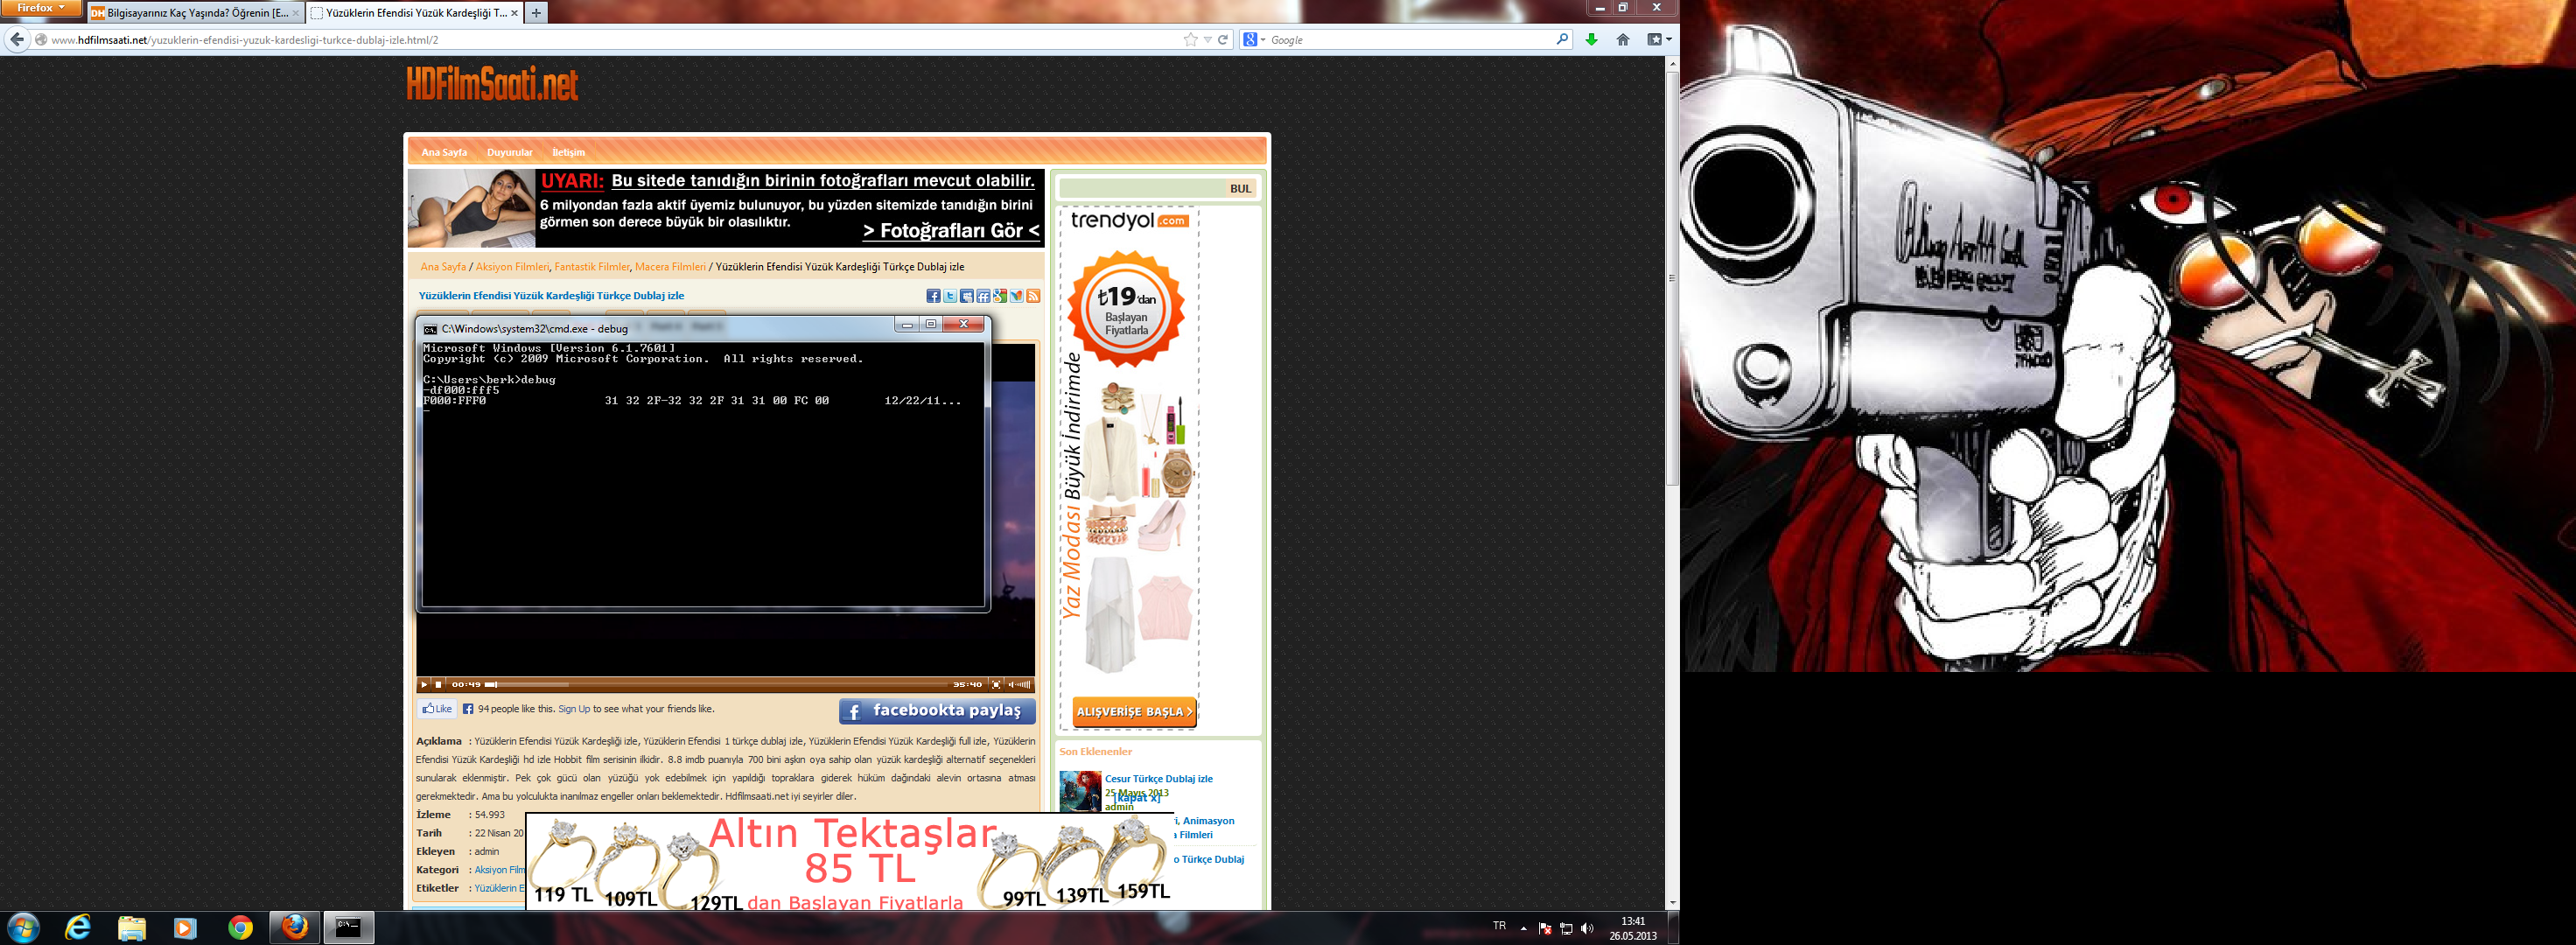The width and height of the screenshot is (2576, 945).
Task: Click the Cesur movie thumbnail
Action: (x=1080, y=790)
